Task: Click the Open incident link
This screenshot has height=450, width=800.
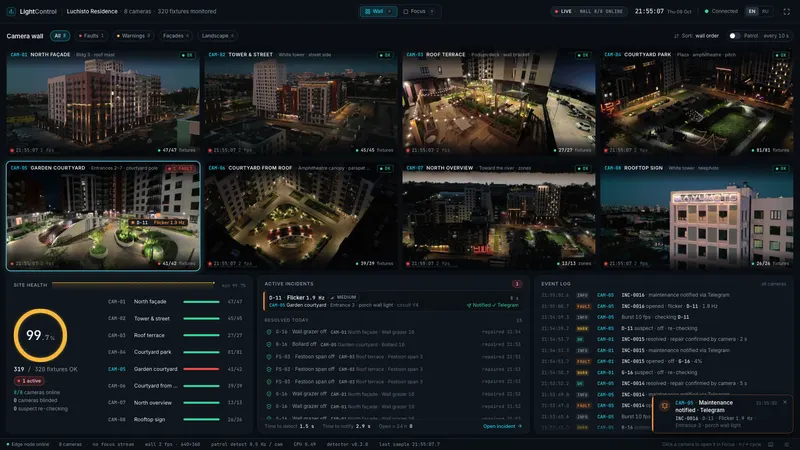Action: coord(502,426)
